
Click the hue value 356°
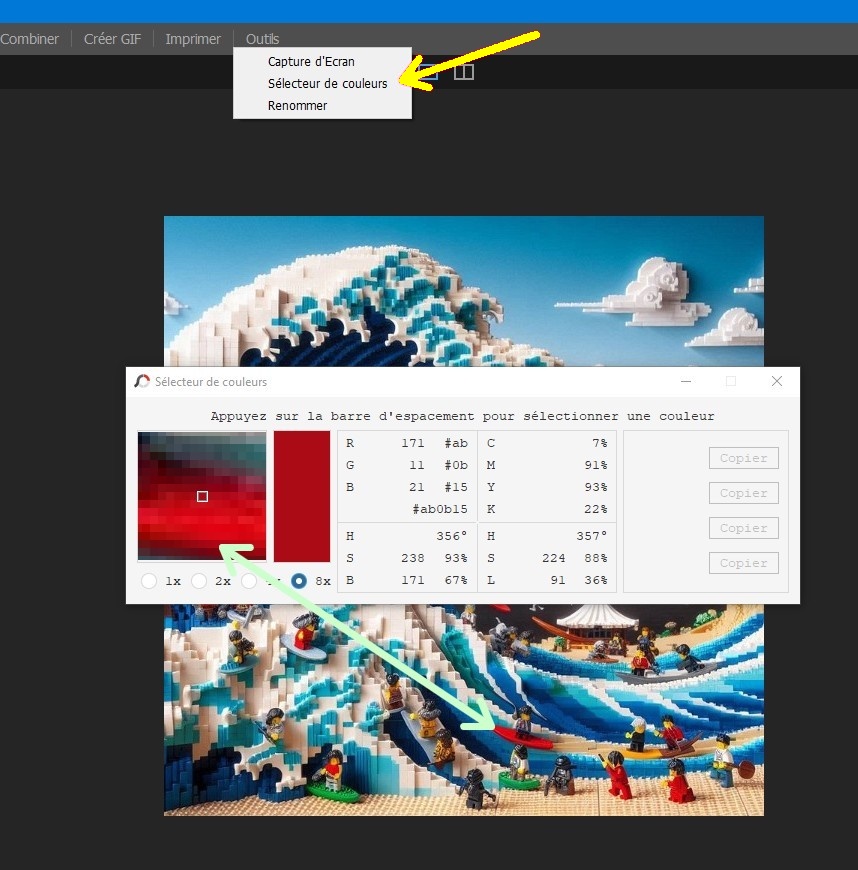(x=451, y=537)
